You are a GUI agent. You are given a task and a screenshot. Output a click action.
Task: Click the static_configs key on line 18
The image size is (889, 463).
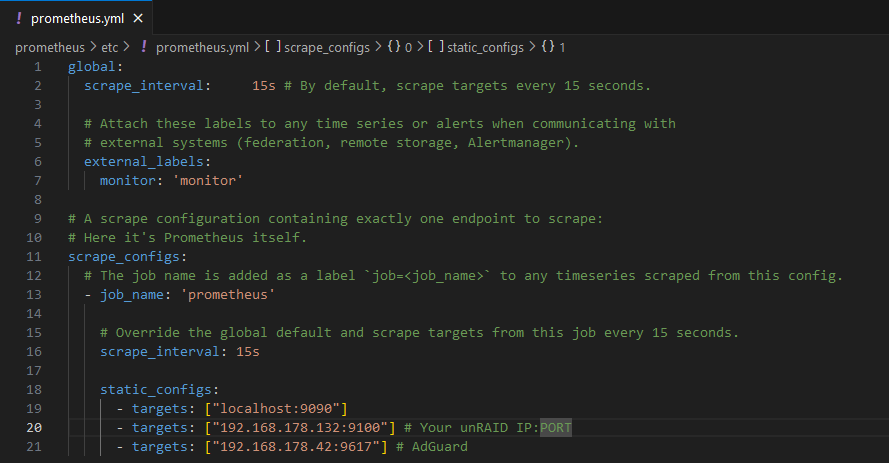point(155,390)
